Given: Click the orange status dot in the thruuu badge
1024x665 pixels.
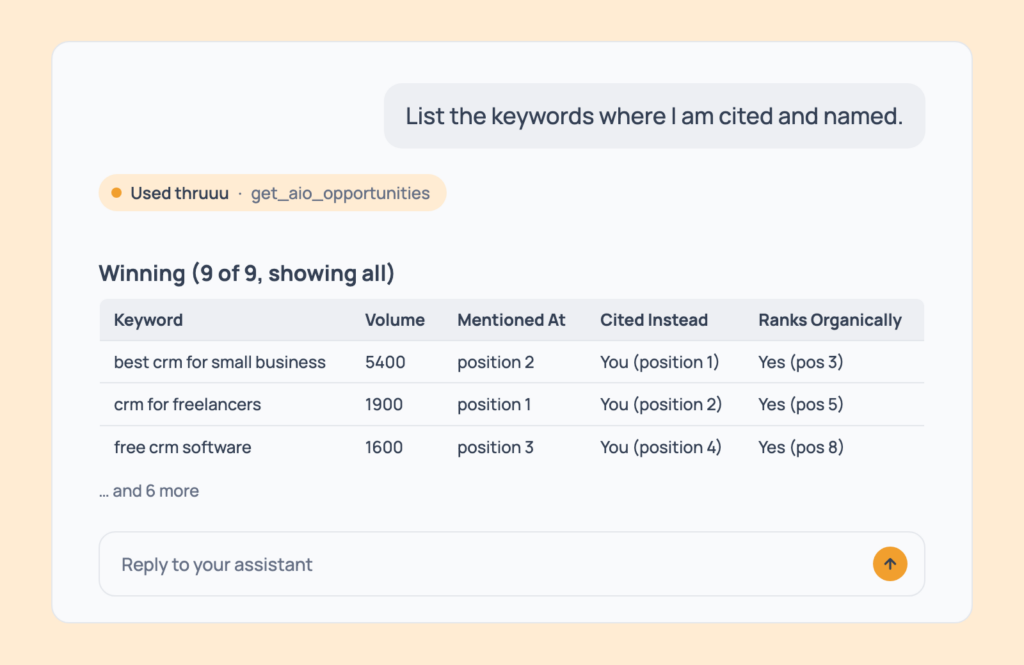Looking at the screenshot, I should pos(116,193).
